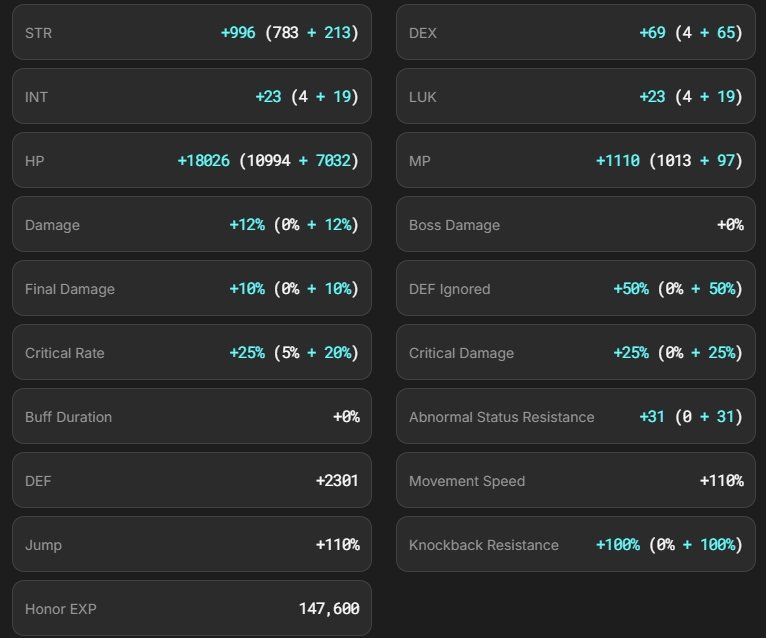The height and width of the screenshot is (638, 766).
Task: Click the Final Damage row
Action: (x=191, y=289)
